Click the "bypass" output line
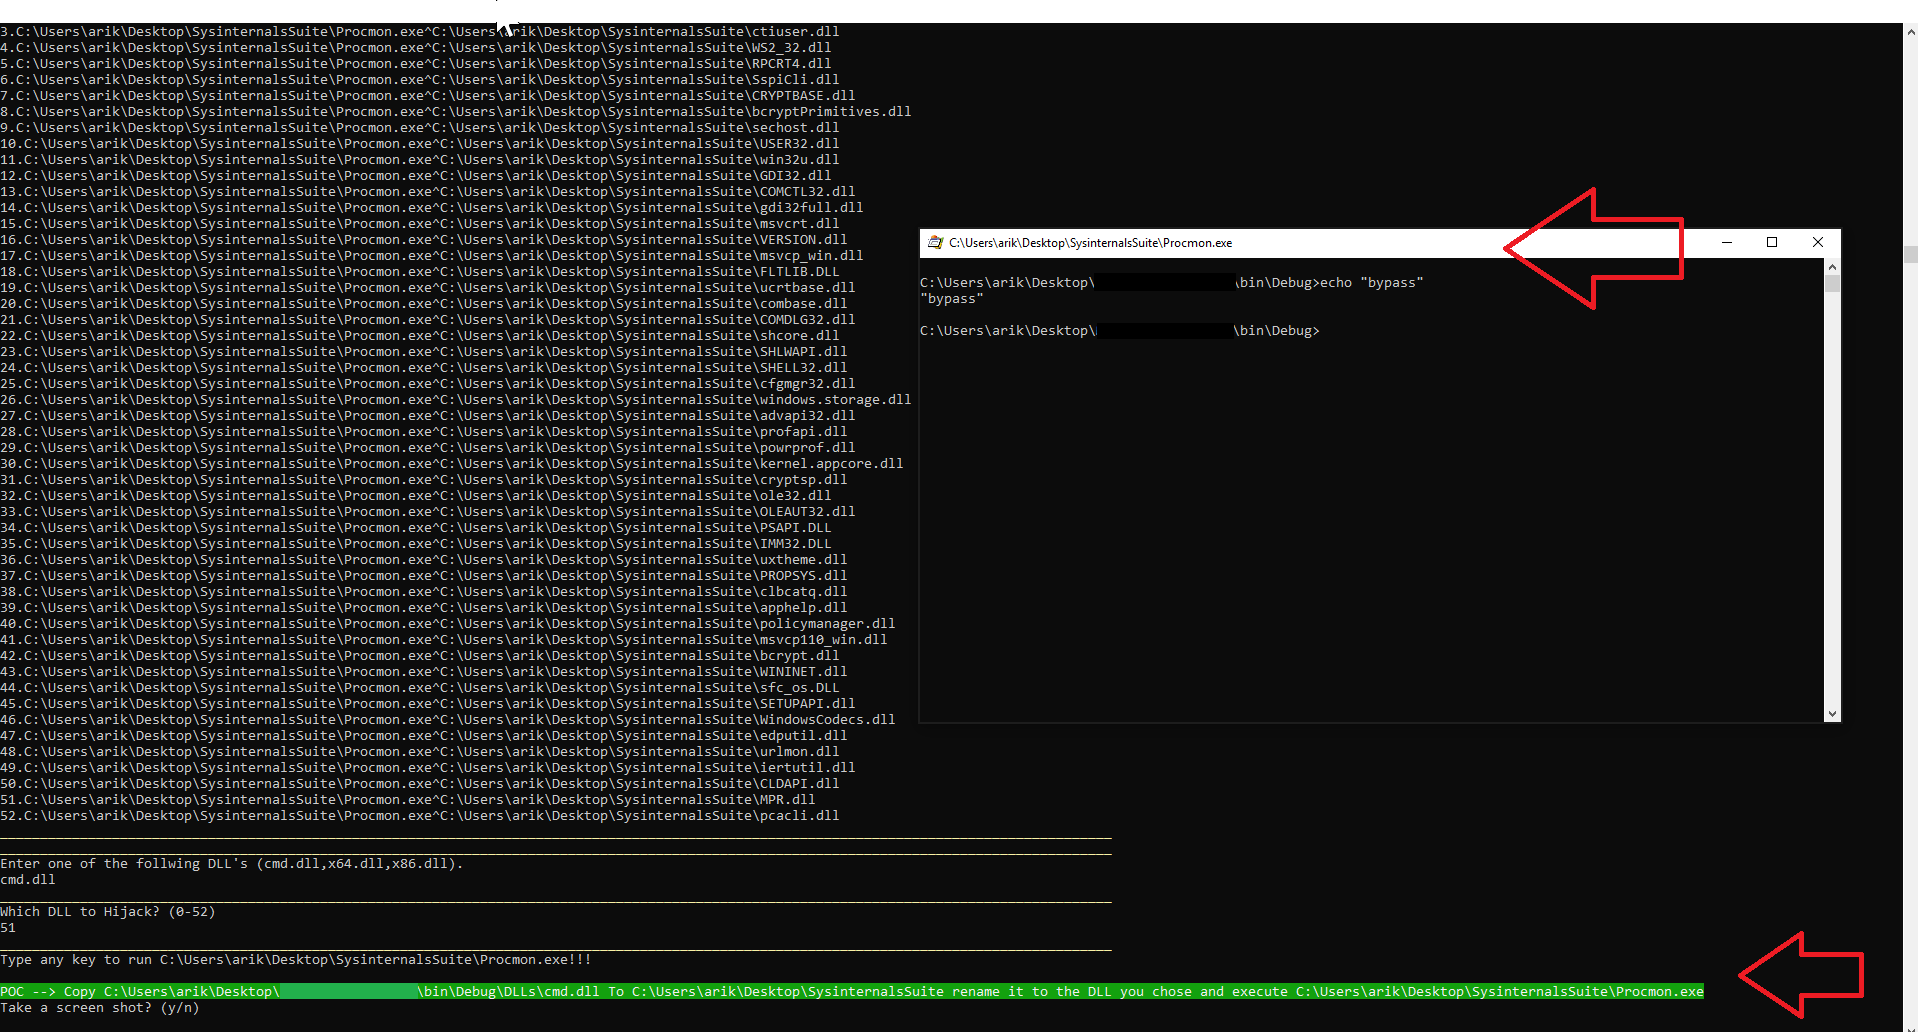Image resolution: width=1918 pixels, height=1032 pixels. (x=951, y=299)
